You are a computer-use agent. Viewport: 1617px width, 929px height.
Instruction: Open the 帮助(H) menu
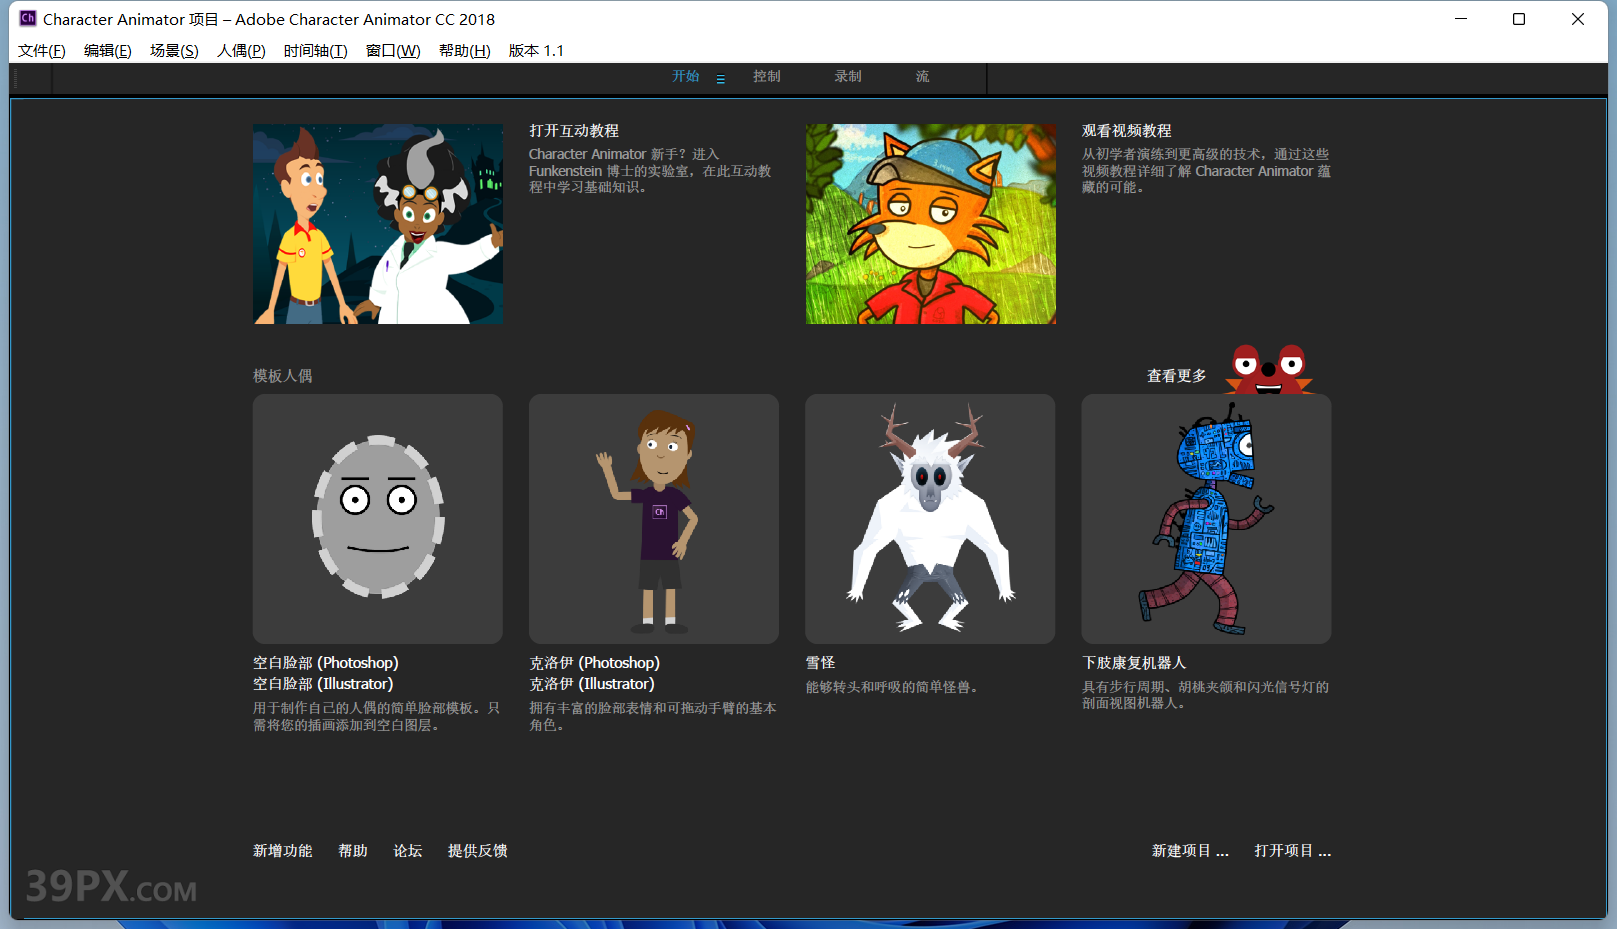[465, 51]
